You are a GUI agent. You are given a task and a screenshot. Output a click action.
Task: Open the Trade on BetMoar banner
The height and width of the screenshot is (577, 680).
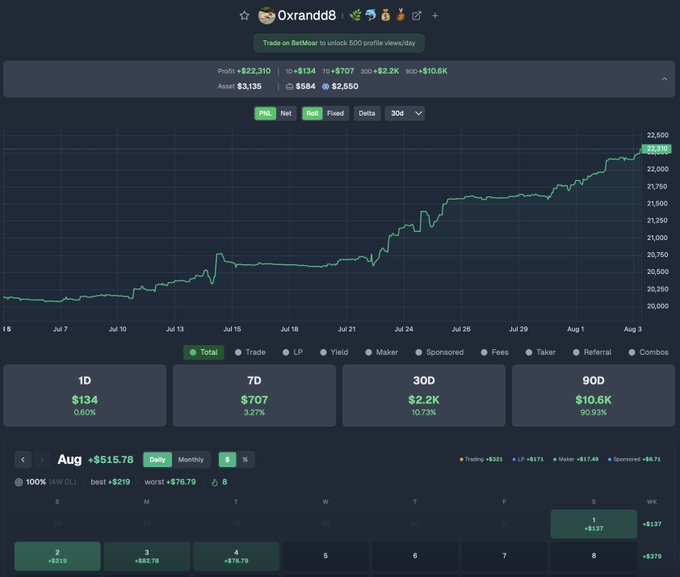pos(339,43)
